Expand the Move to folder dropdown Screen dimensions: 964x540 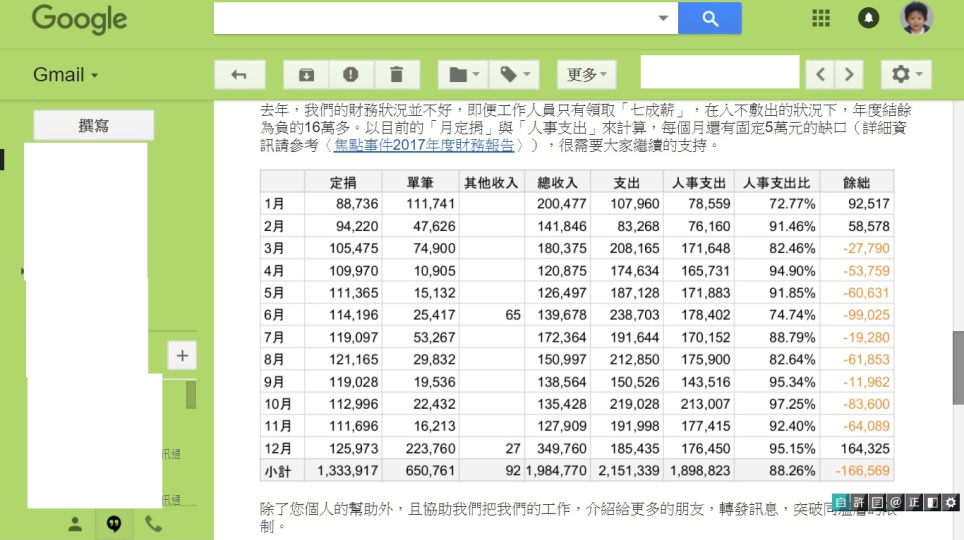pos(463,75)
